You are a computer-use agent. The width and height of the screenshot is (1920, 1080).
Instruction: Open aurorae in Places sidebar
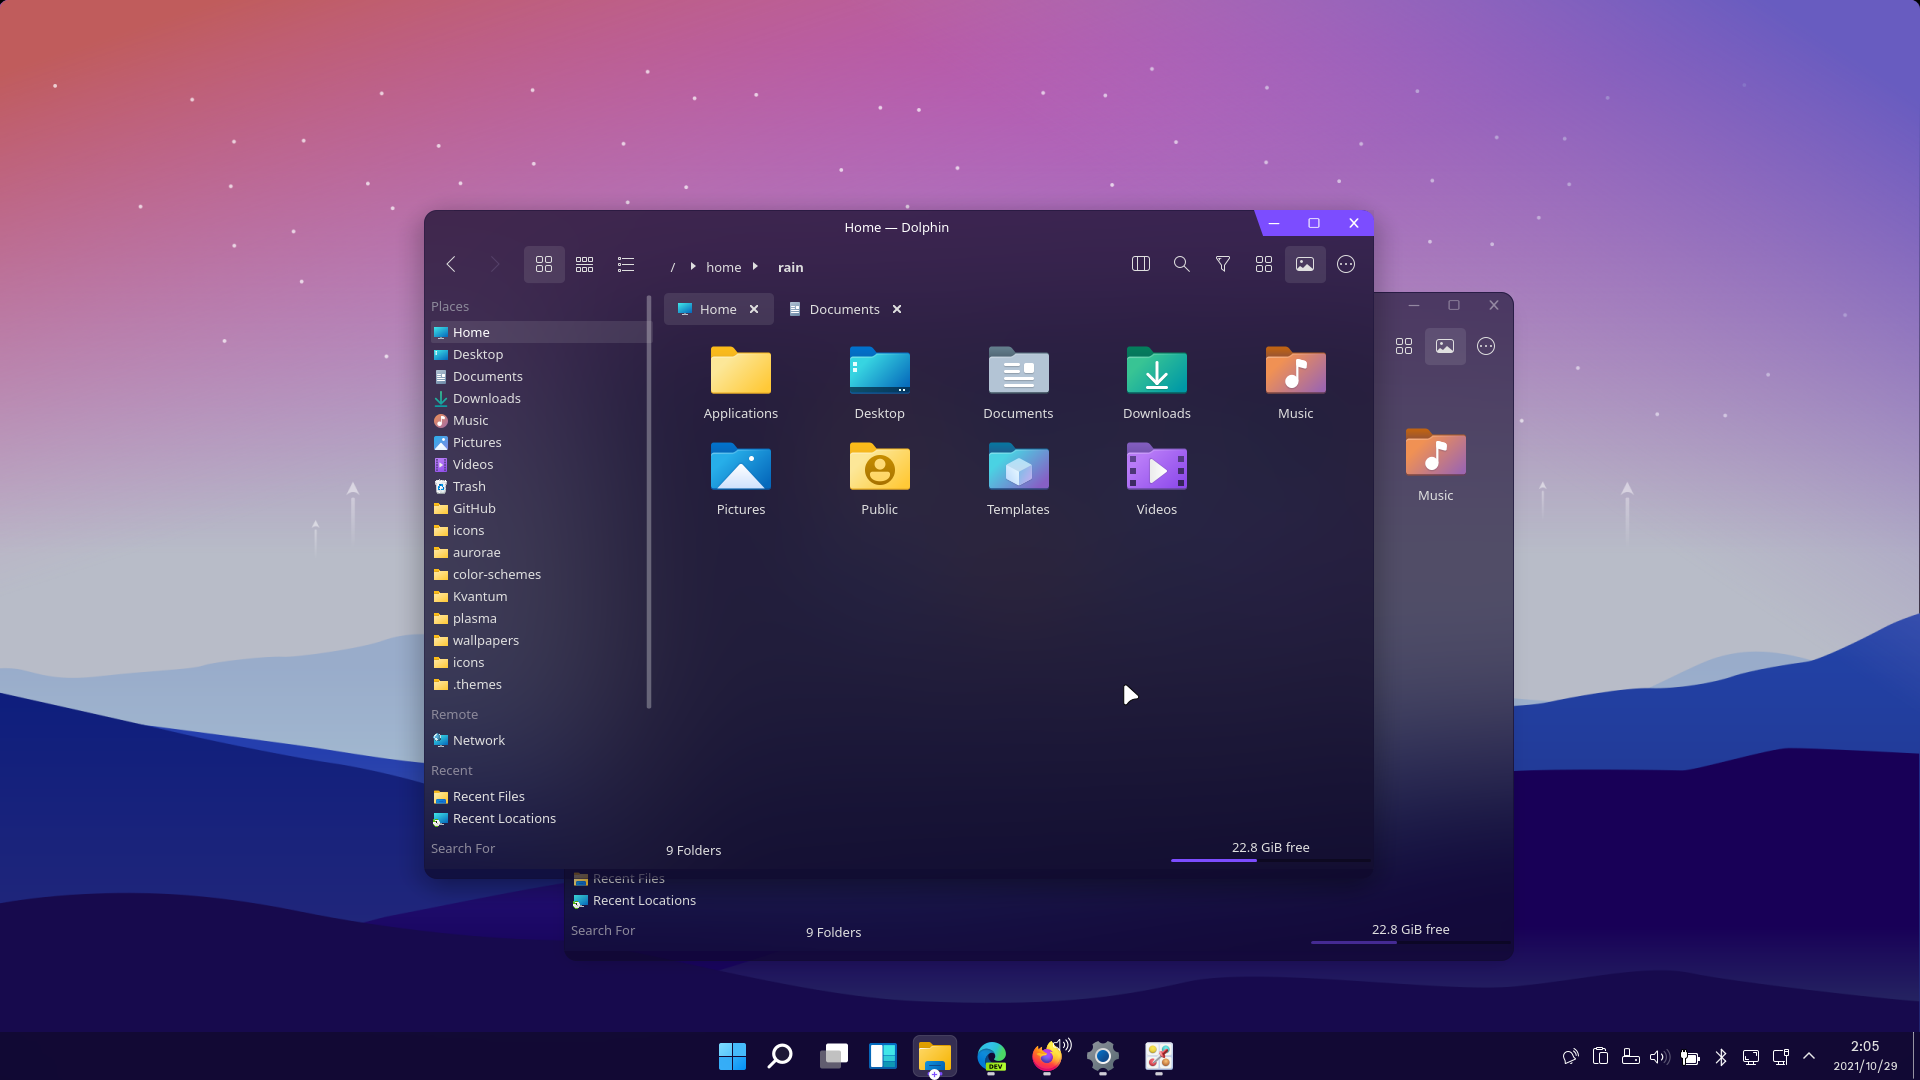540,552
